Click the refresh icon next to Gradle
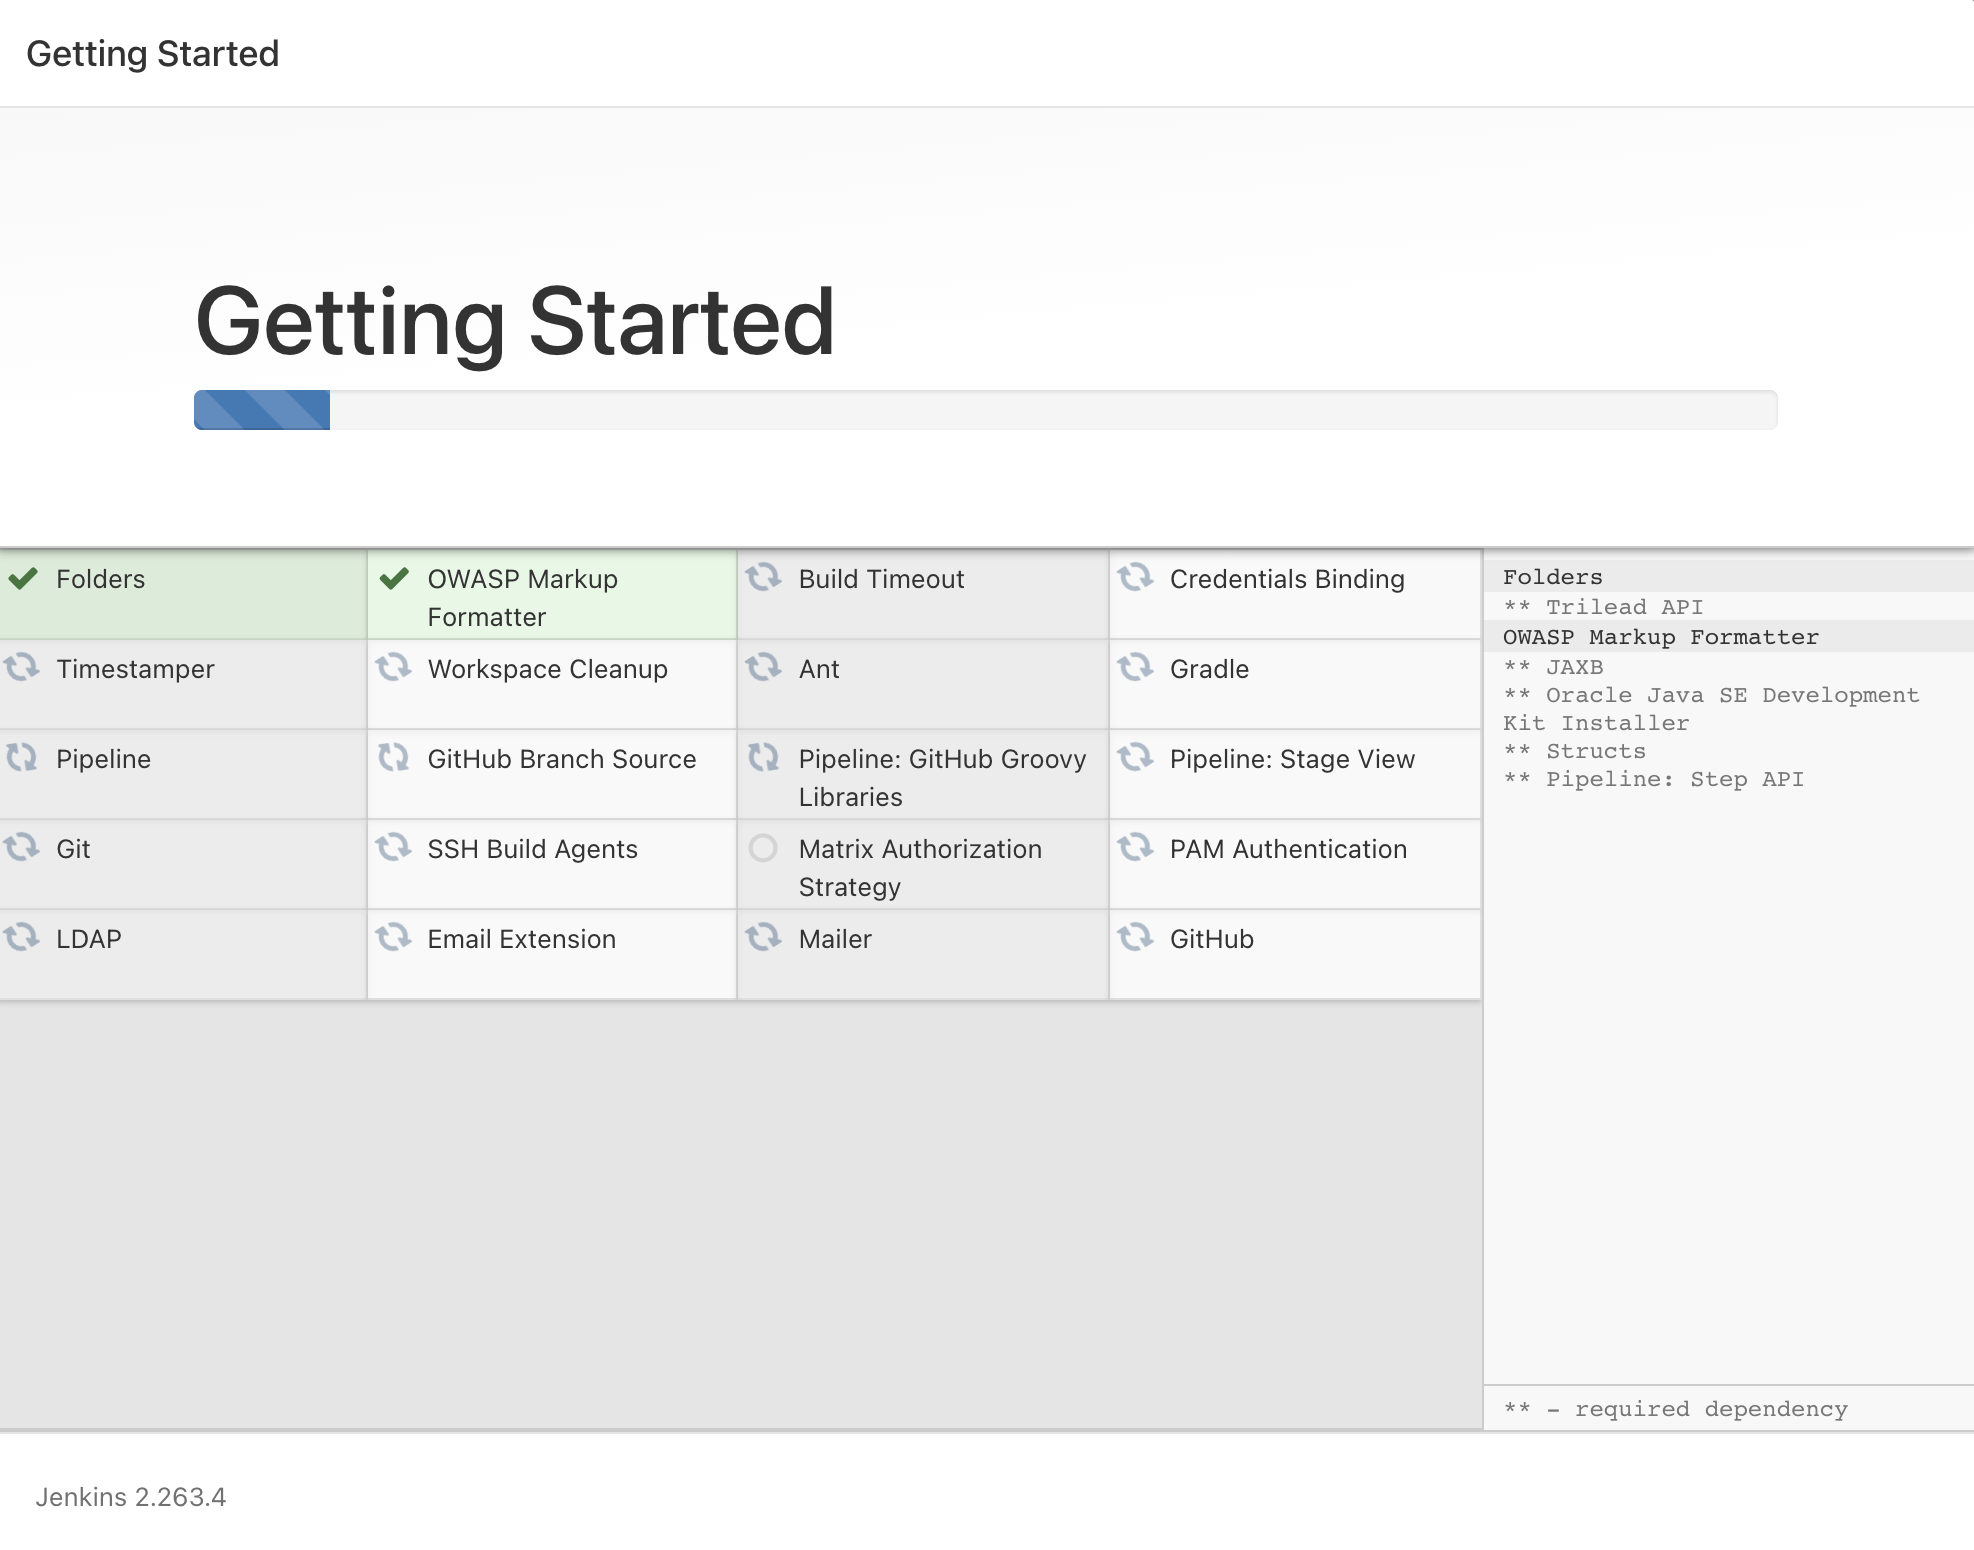 coord(1135,667)
